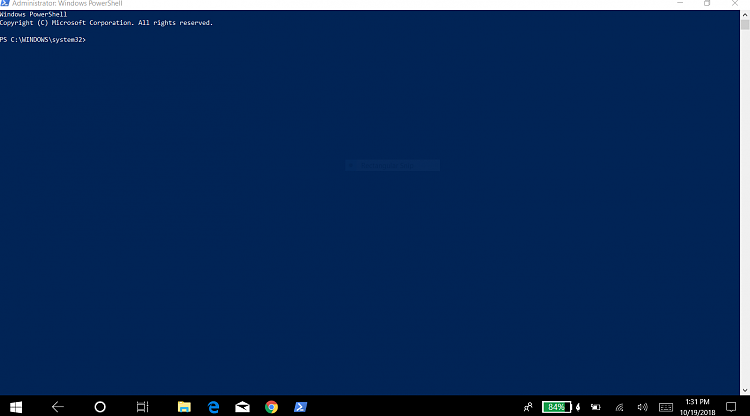
Task: Launch File Explorer from the taskbar
Action: coord(184,407)
